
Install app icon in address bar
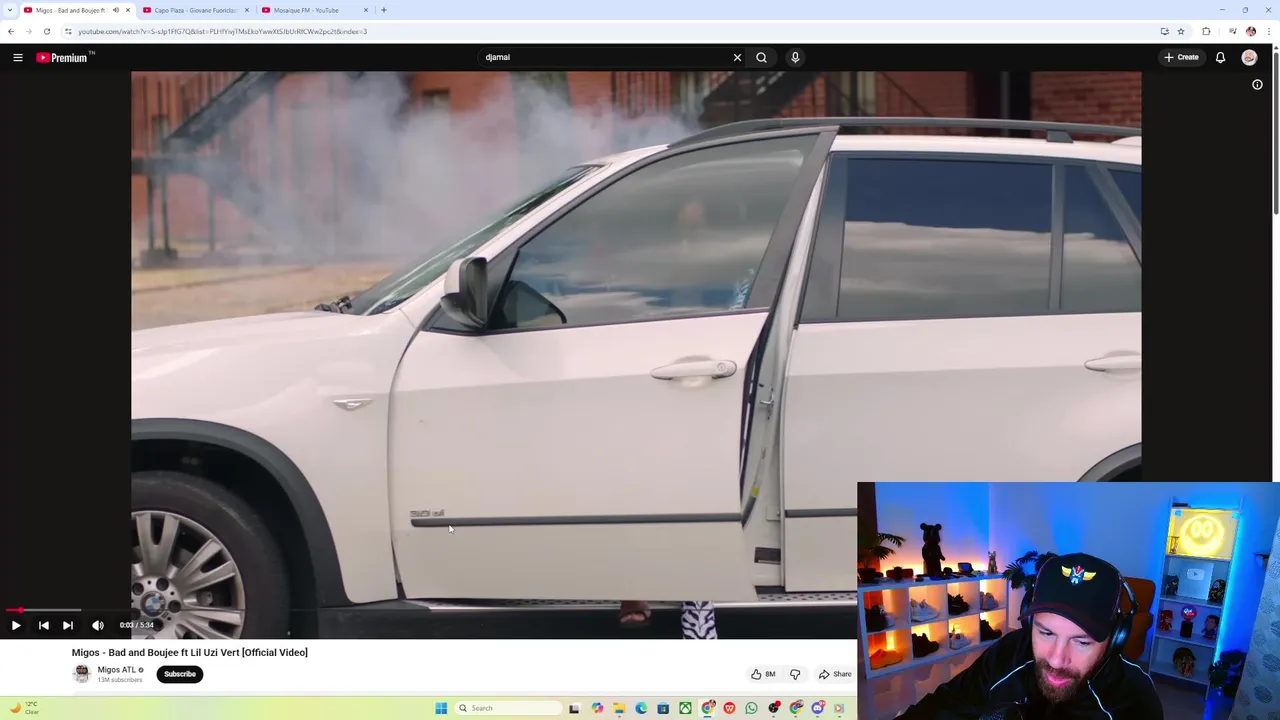click(1164, 31)
